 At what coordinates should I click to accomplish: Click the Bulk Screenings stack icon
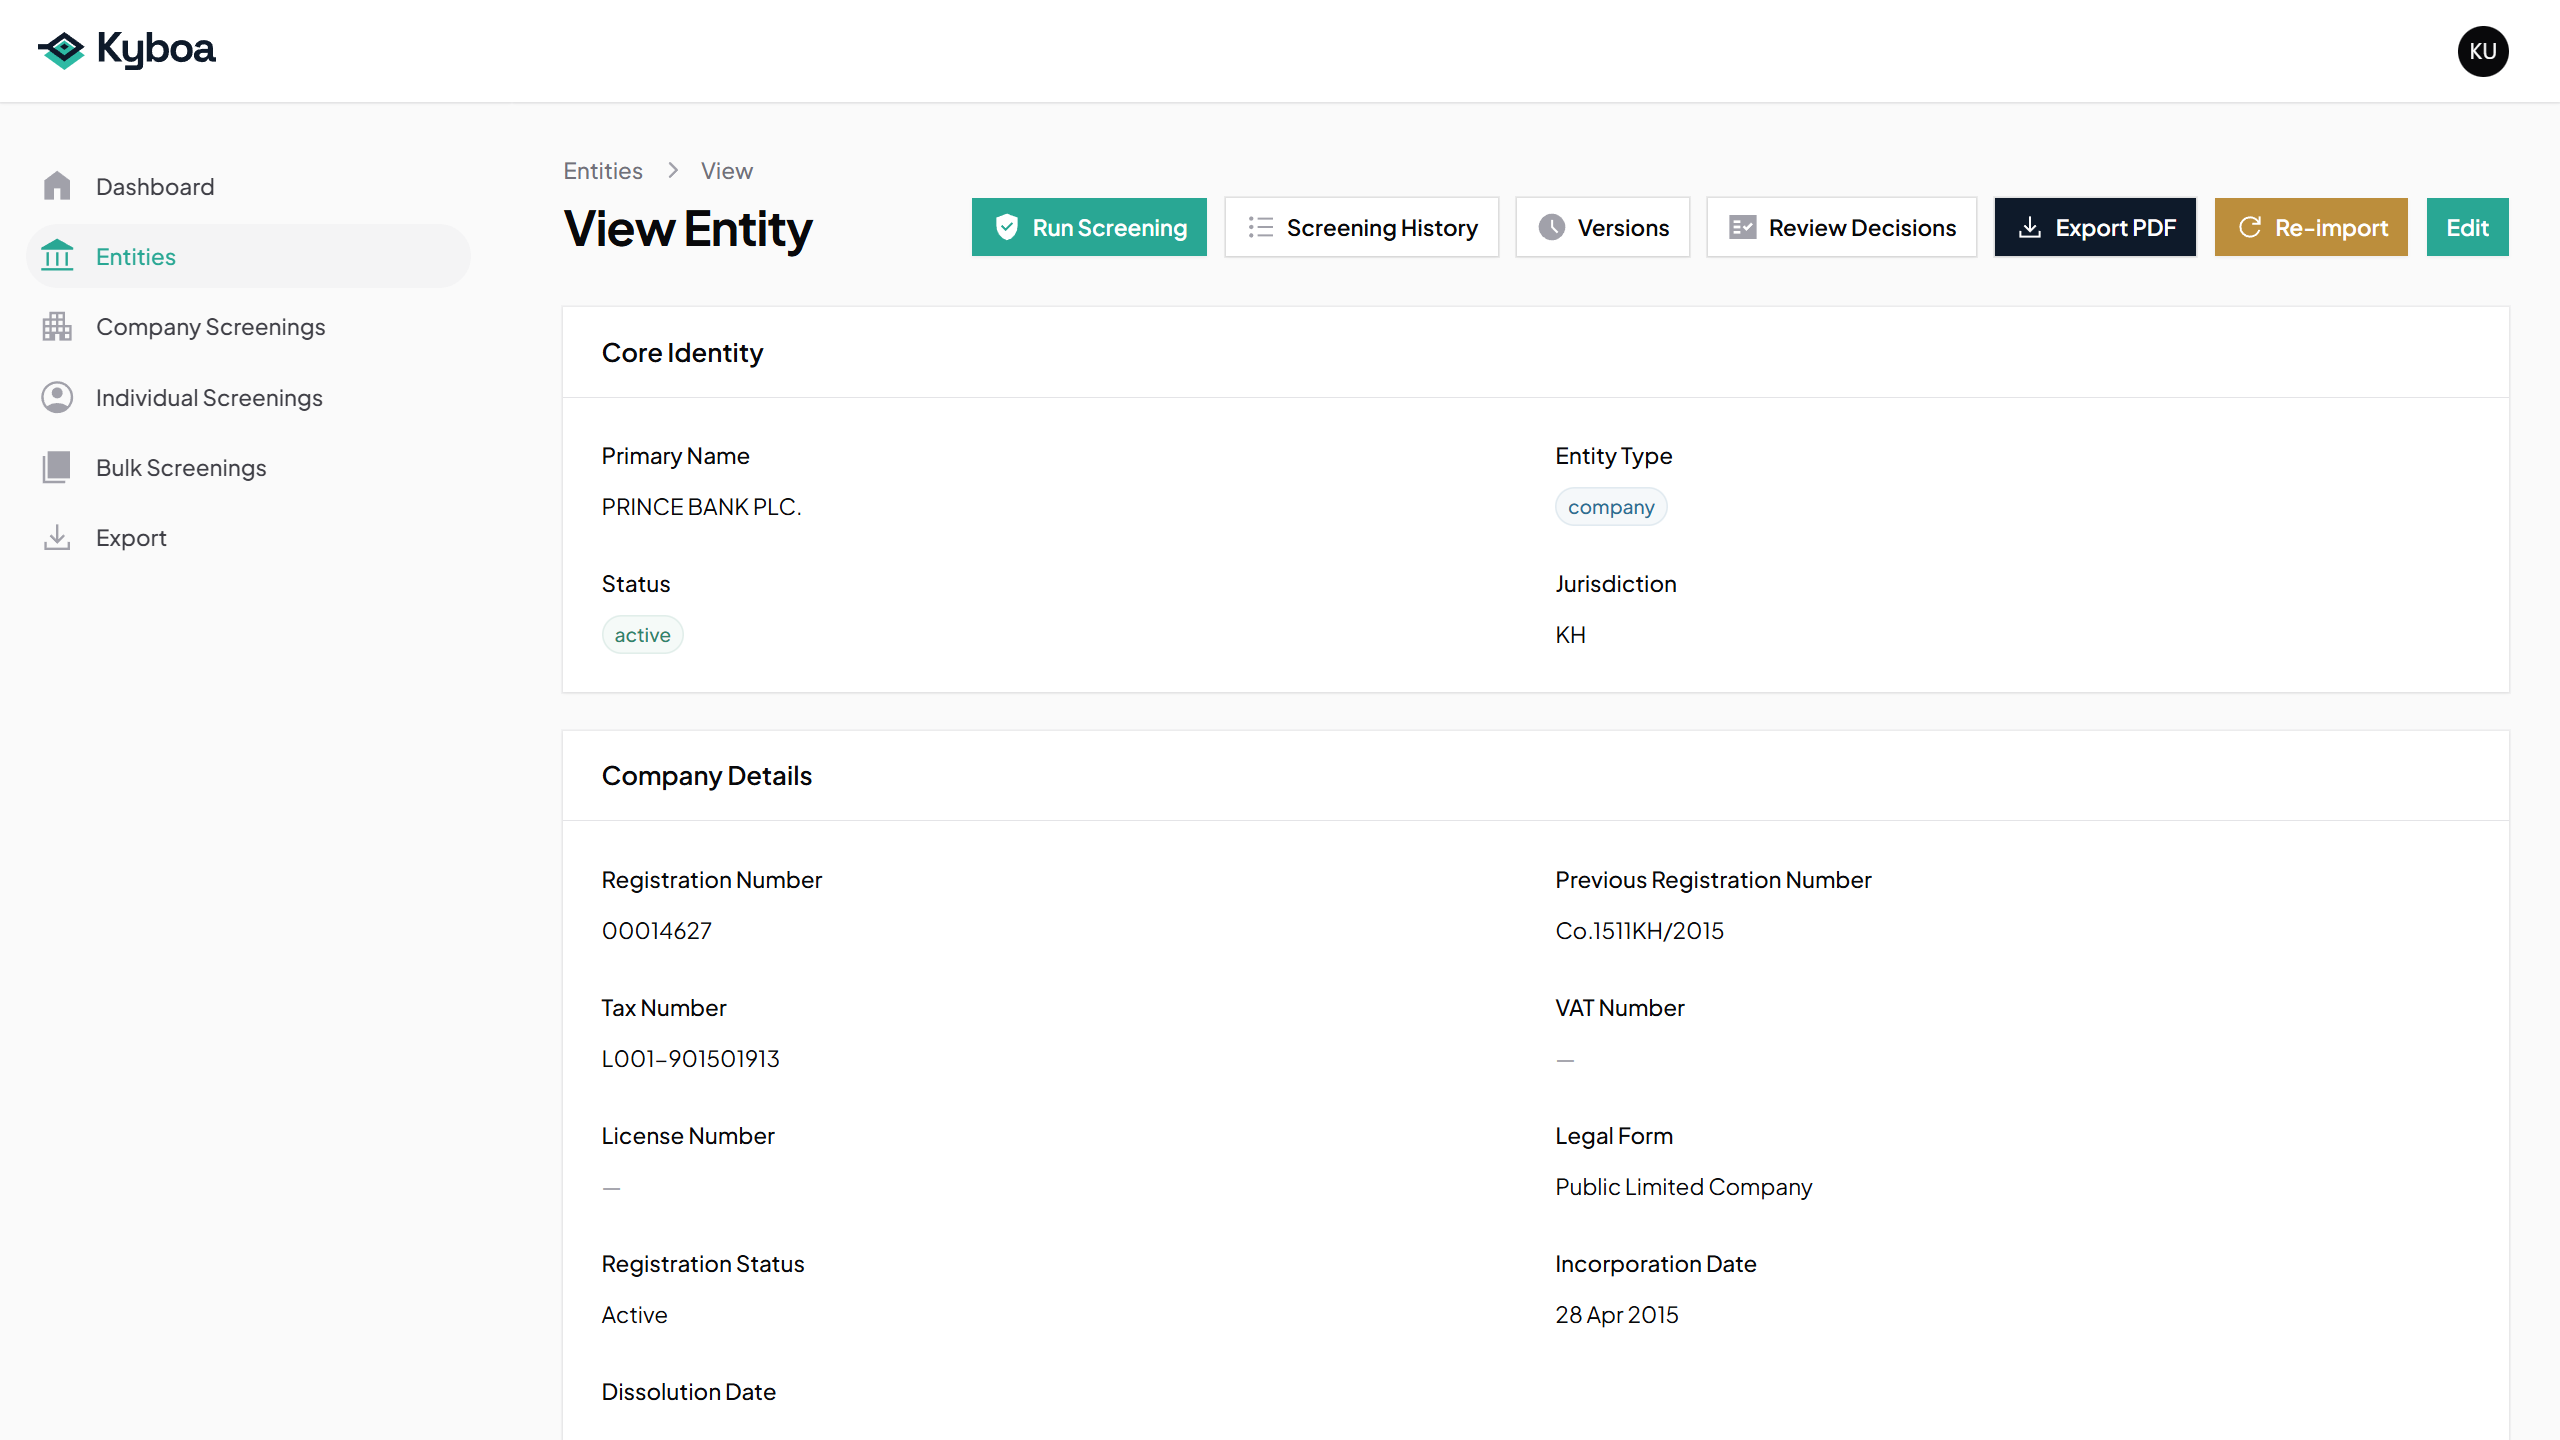tap(57, 467)
